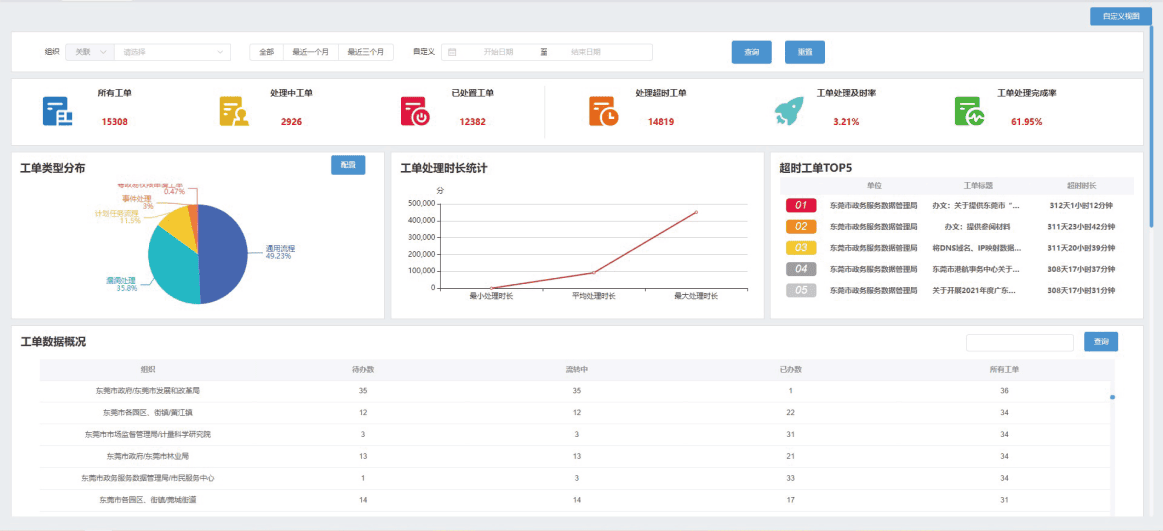Click the 平均处理时长 data point on the line chart
The width and height of the screenshot is (1163, 531).
(593, 273)
